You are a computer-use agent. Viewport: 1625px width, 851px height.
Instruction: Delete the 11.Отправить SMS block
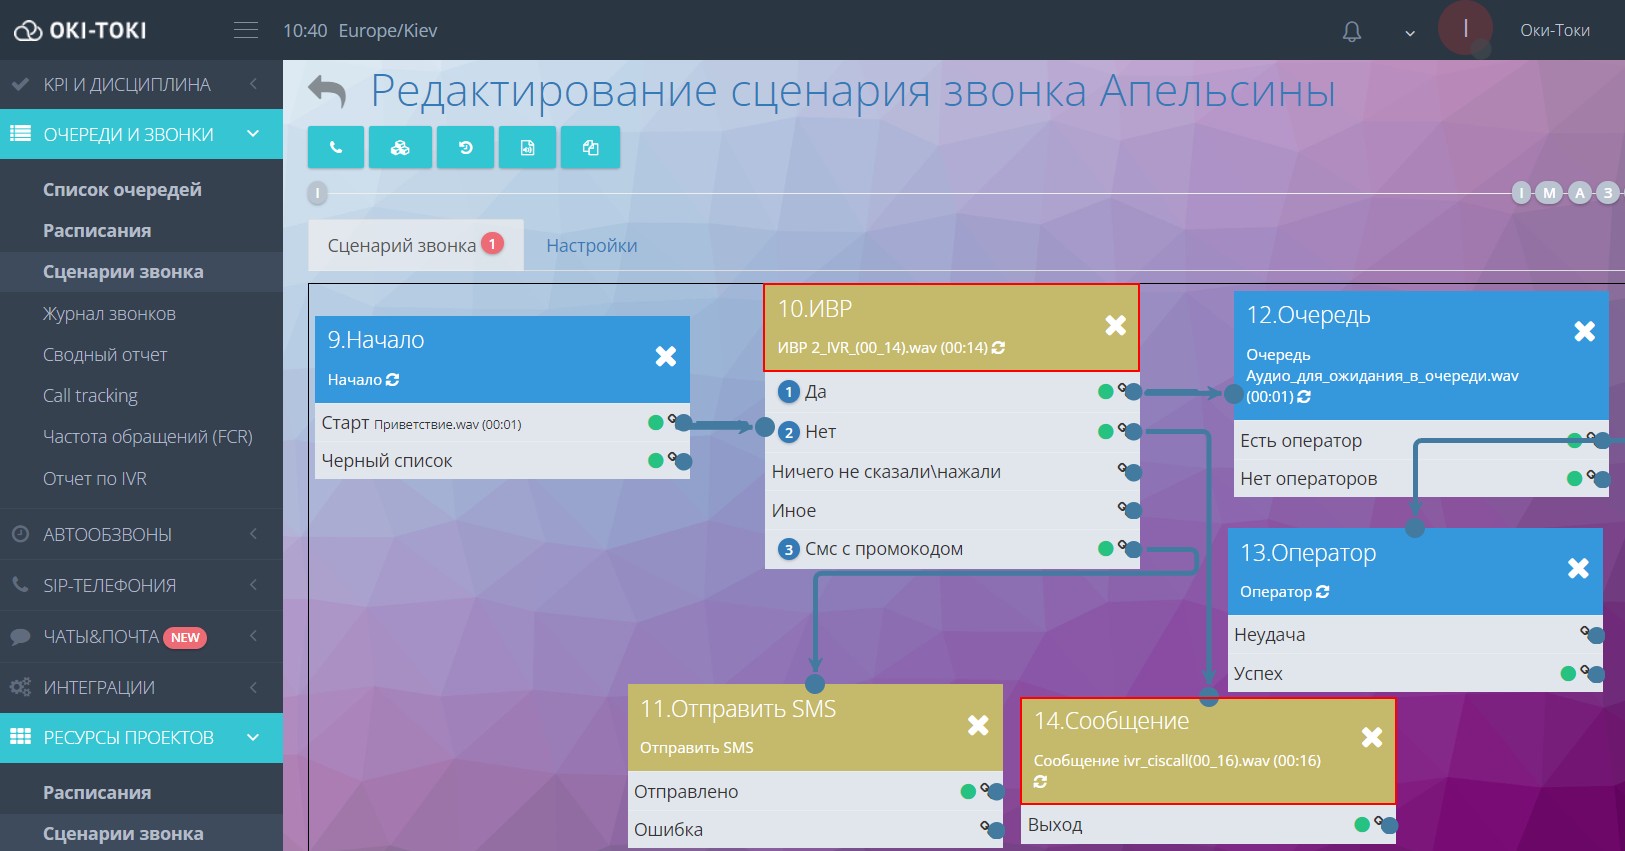point(979,725)
